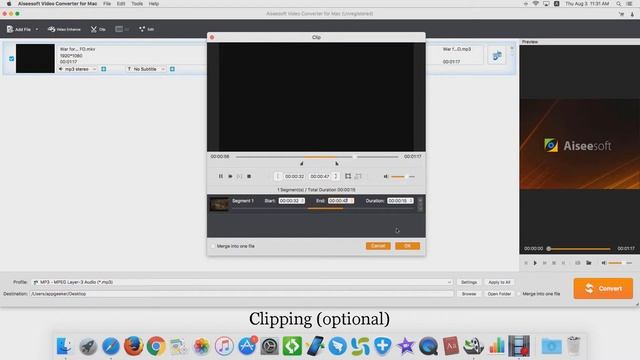Click the Cancel button in Clip dialog
640x360 pixels.
coord(378,246)
